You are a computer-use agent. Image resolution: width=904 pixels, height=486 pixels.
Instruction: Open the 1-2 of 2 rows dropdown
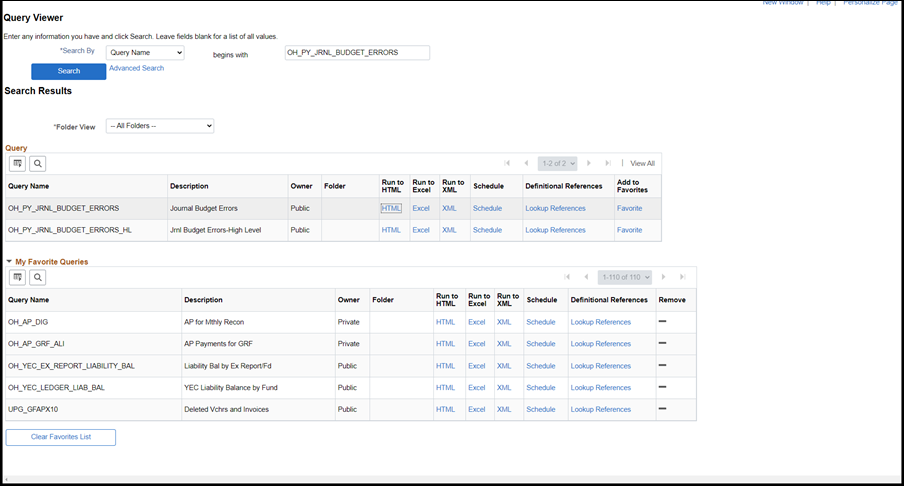[x=558, y=163]
